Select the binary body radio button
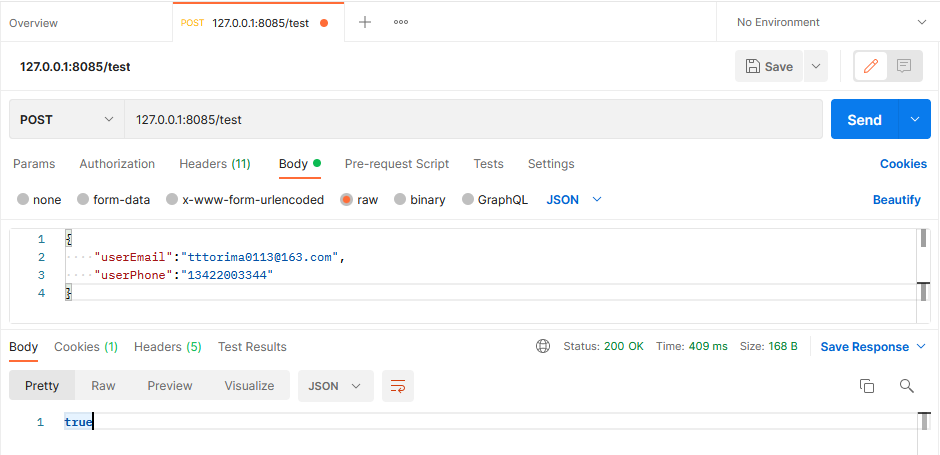 coord(400,200)
